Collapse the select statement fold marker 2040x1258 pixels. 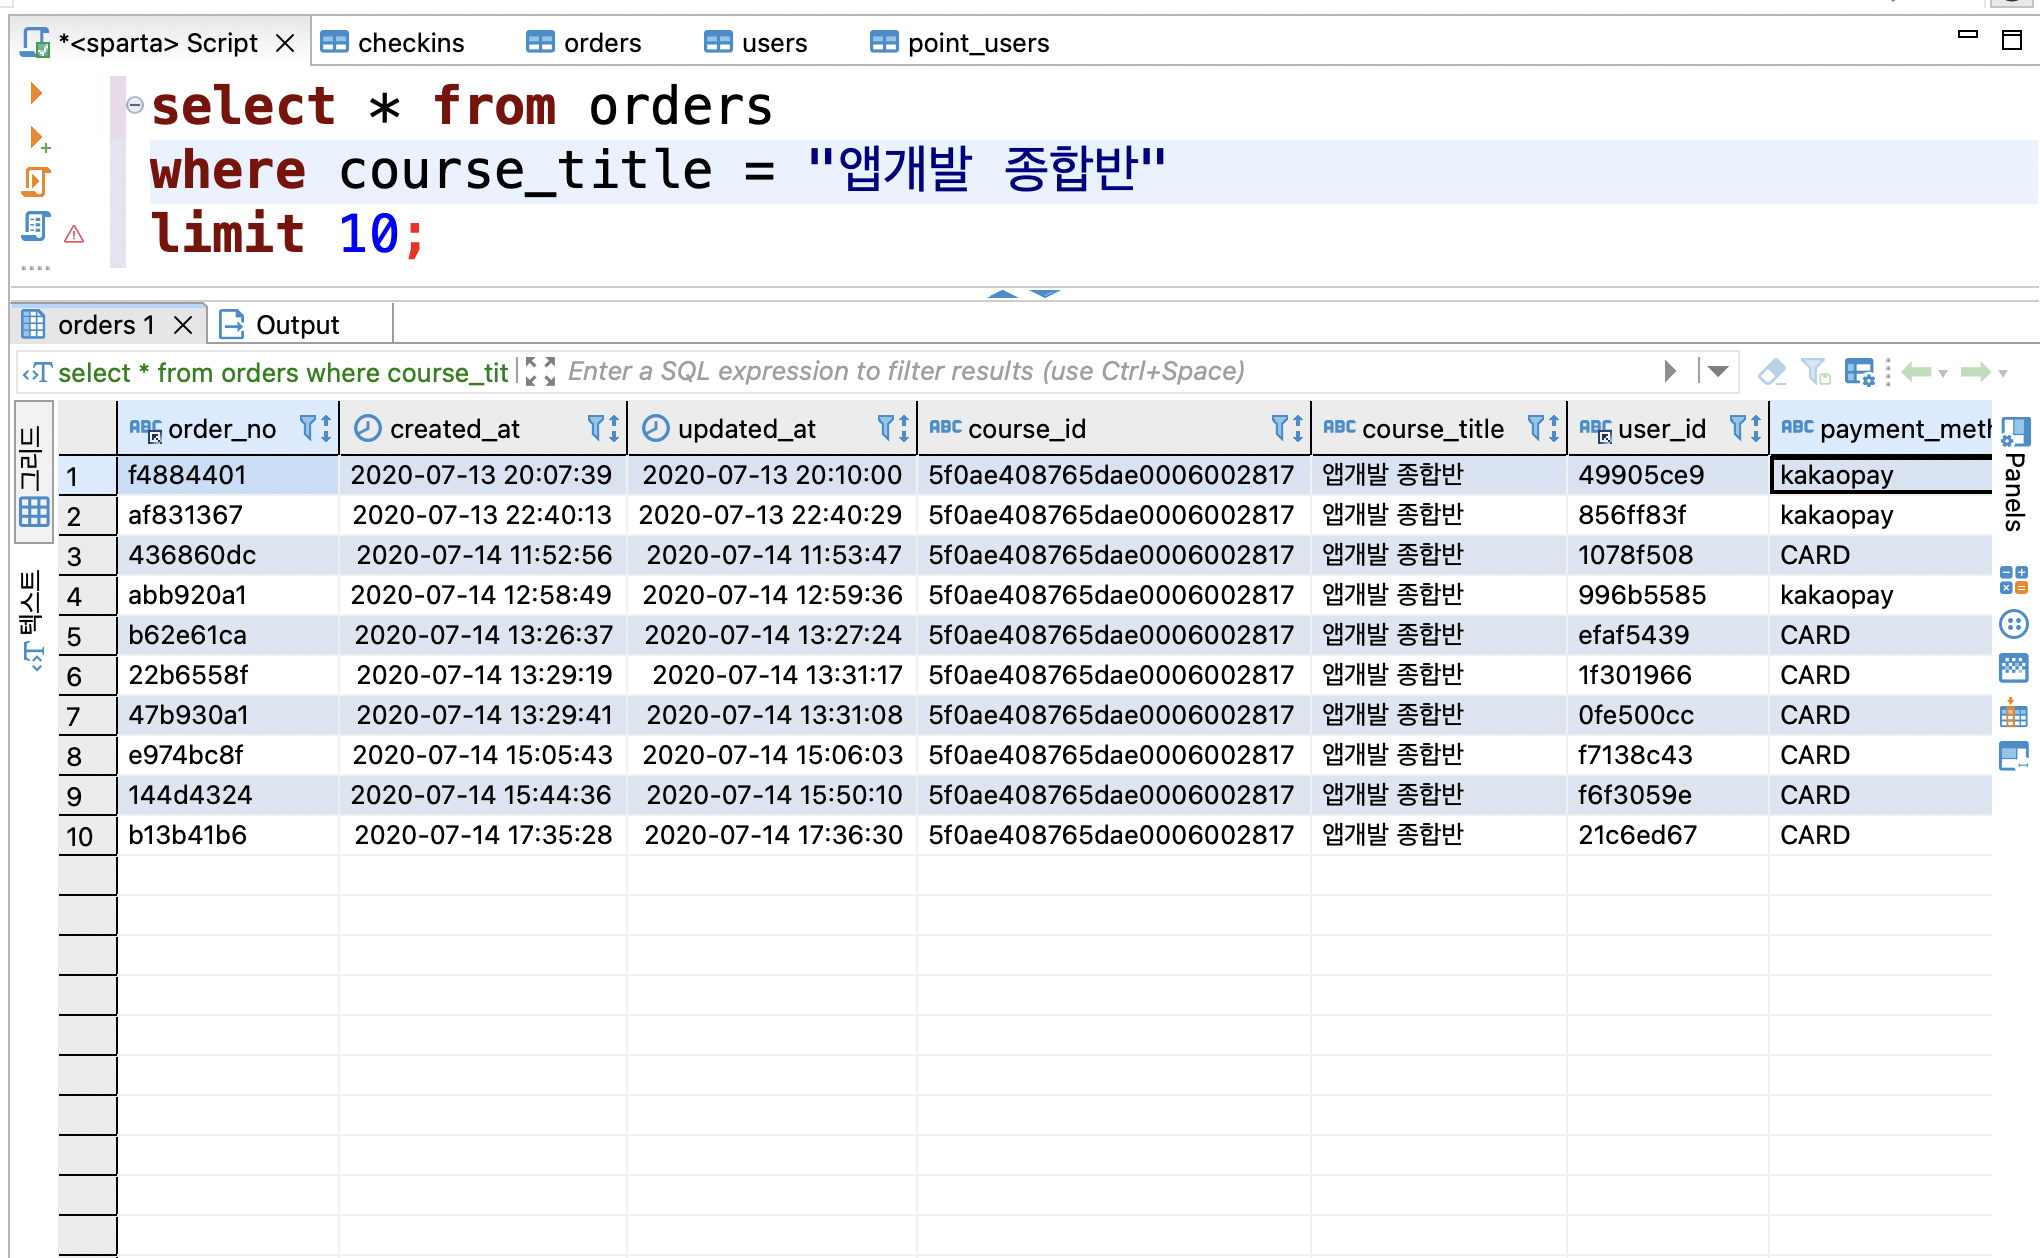(135, 104)
